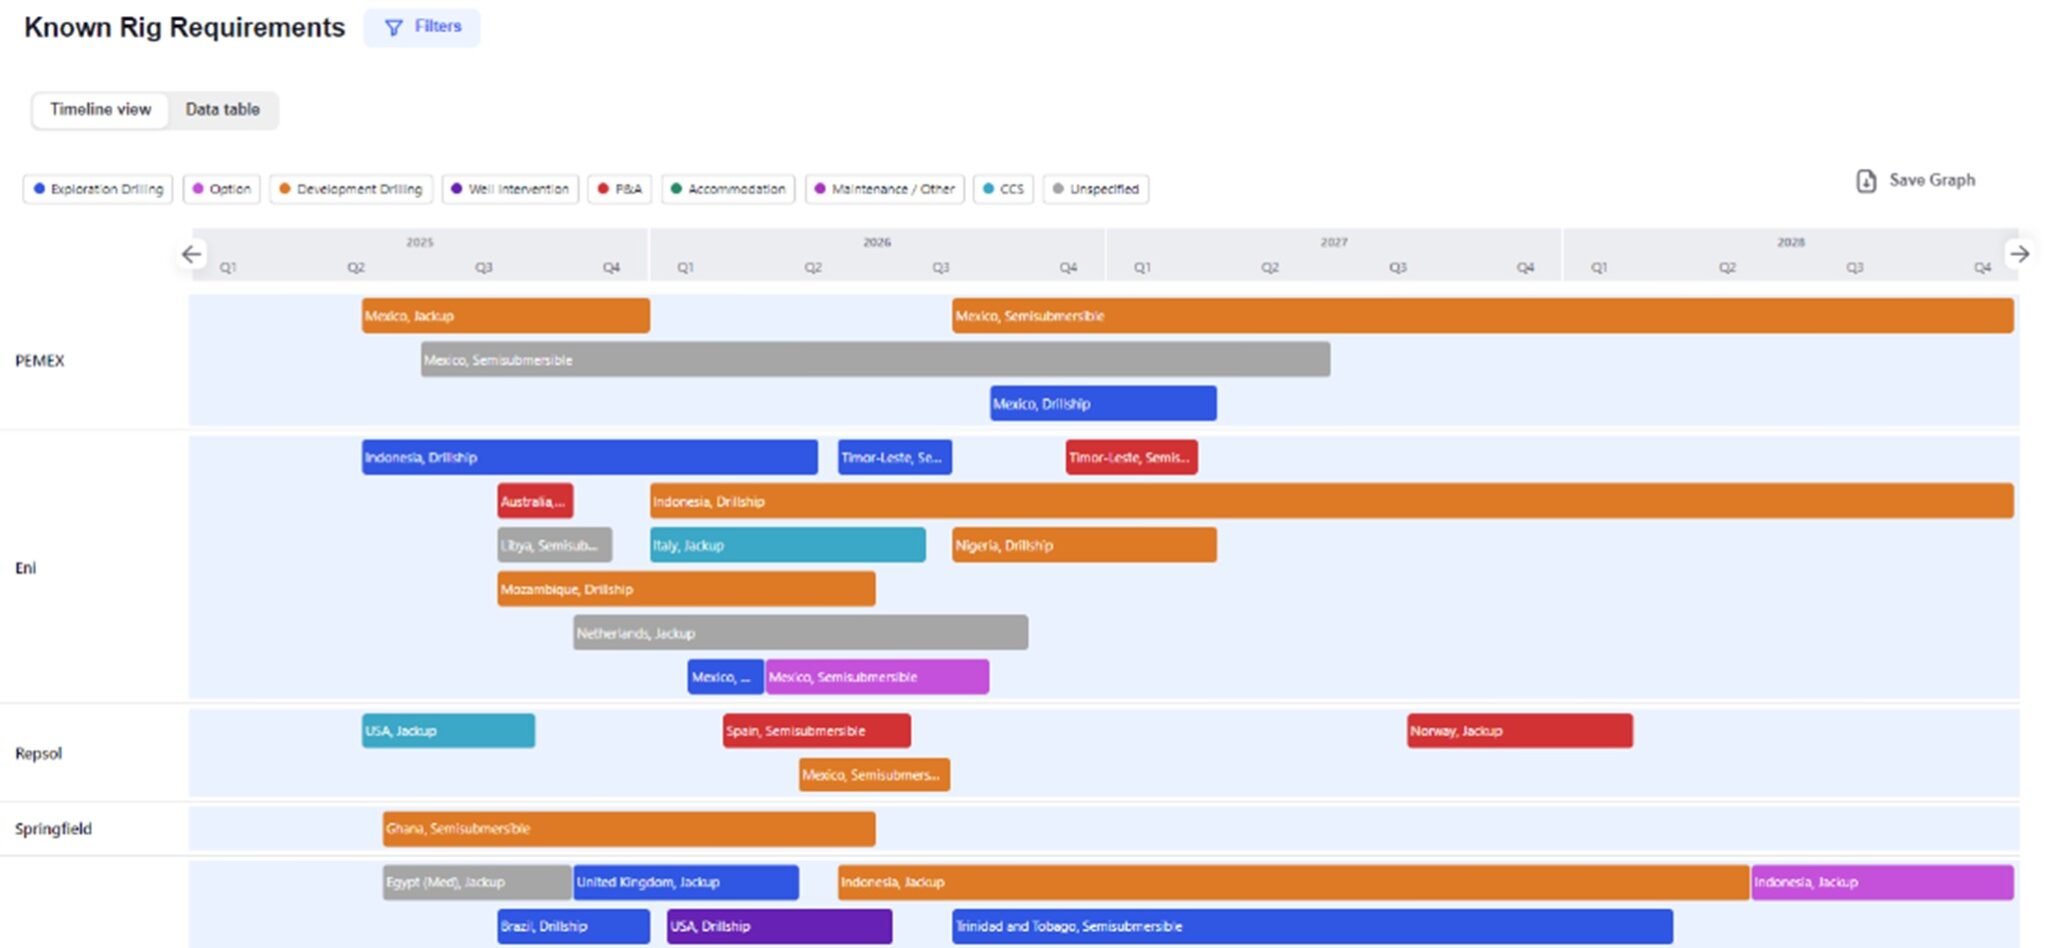The image size is (2048, 948).
Task: Open Eni Italy, Jackup CCS bar
Action: (788, 545)
